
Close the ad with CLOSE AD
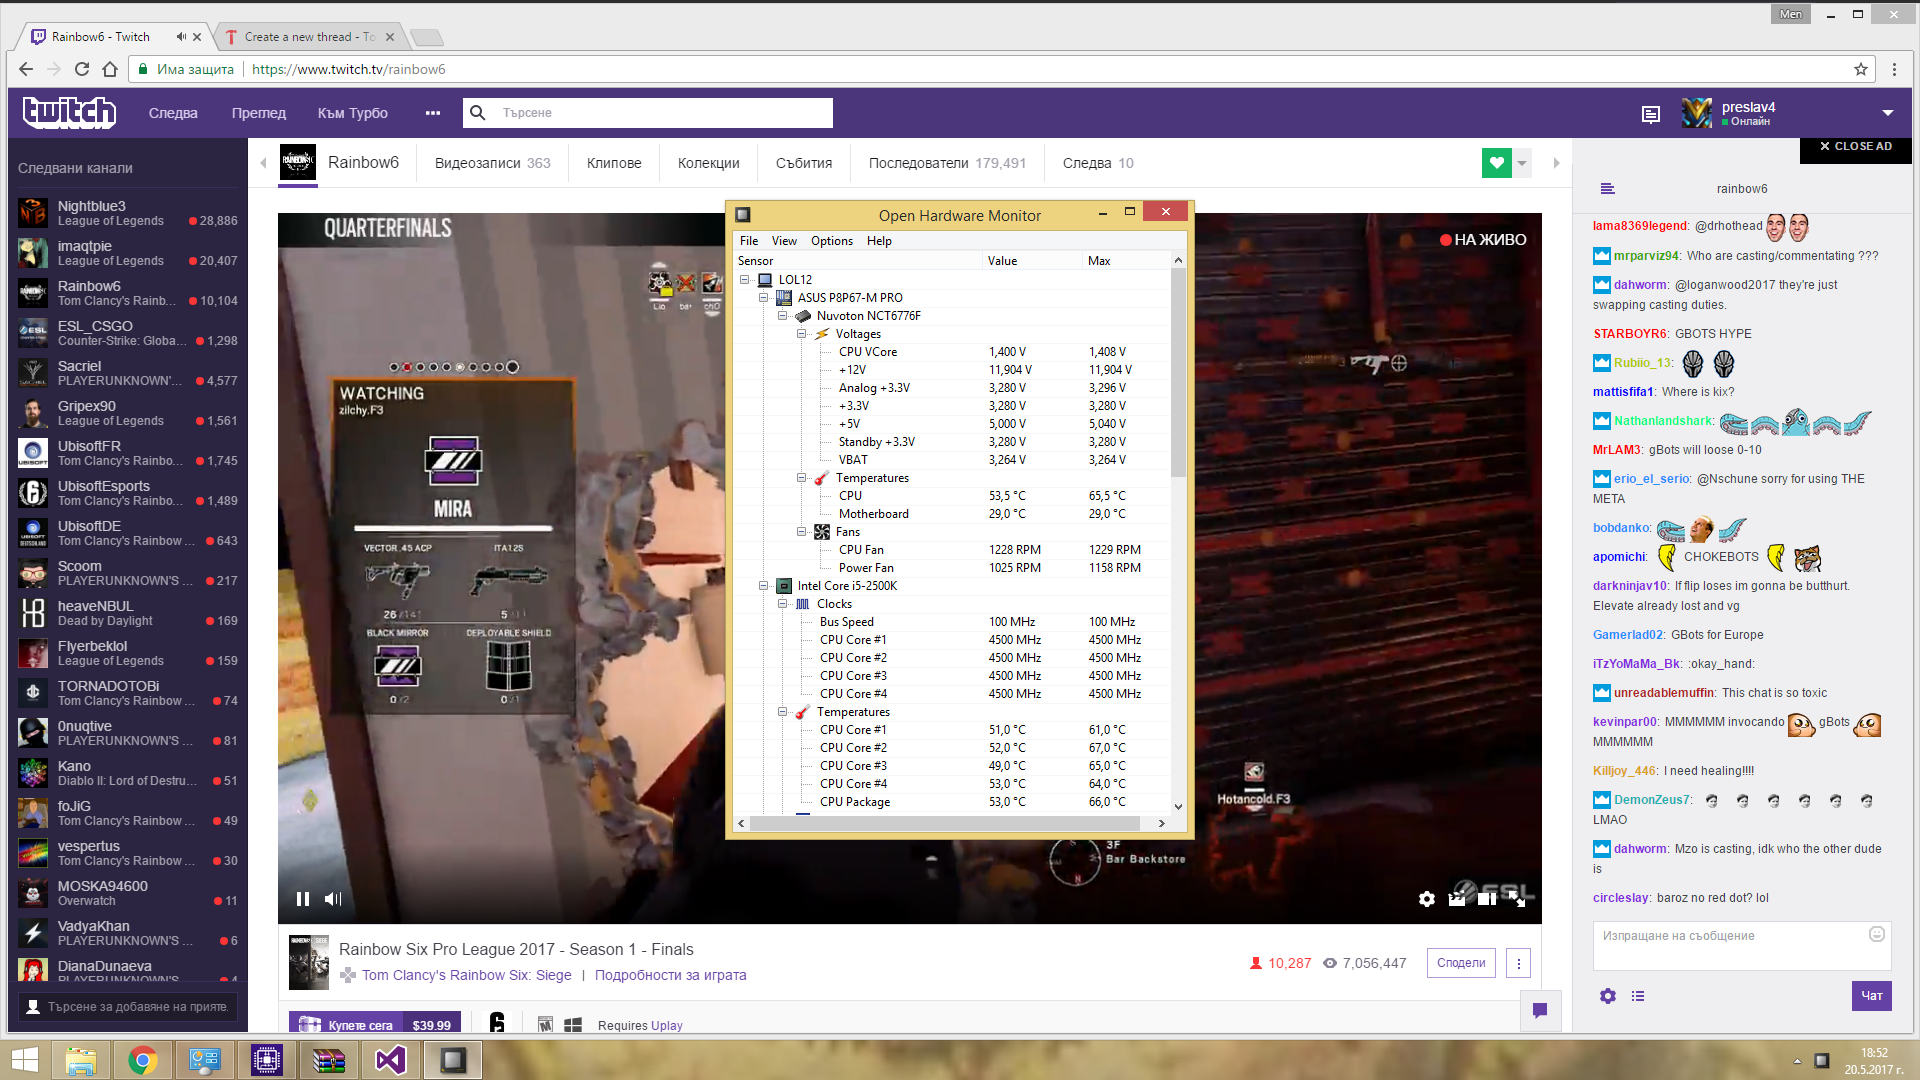(1856, 146)
